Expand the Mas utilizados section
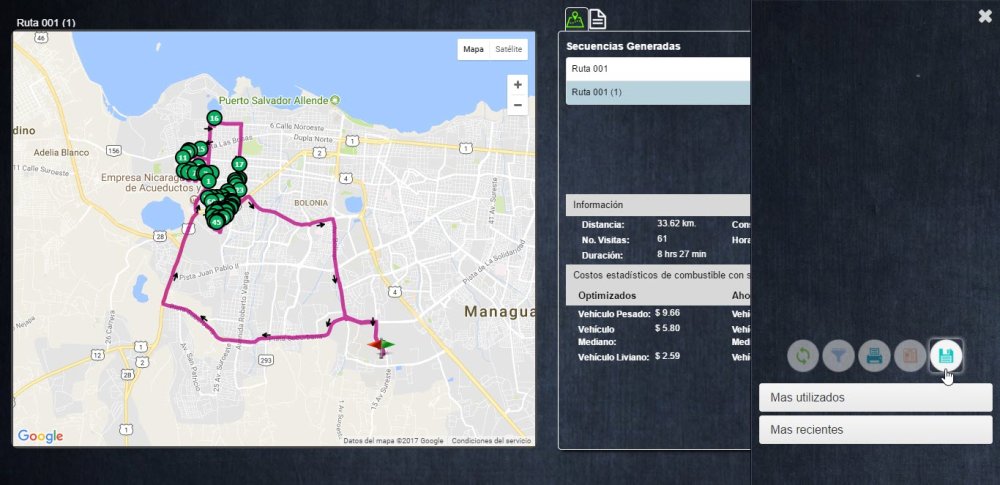 click(x=875, y=398)
